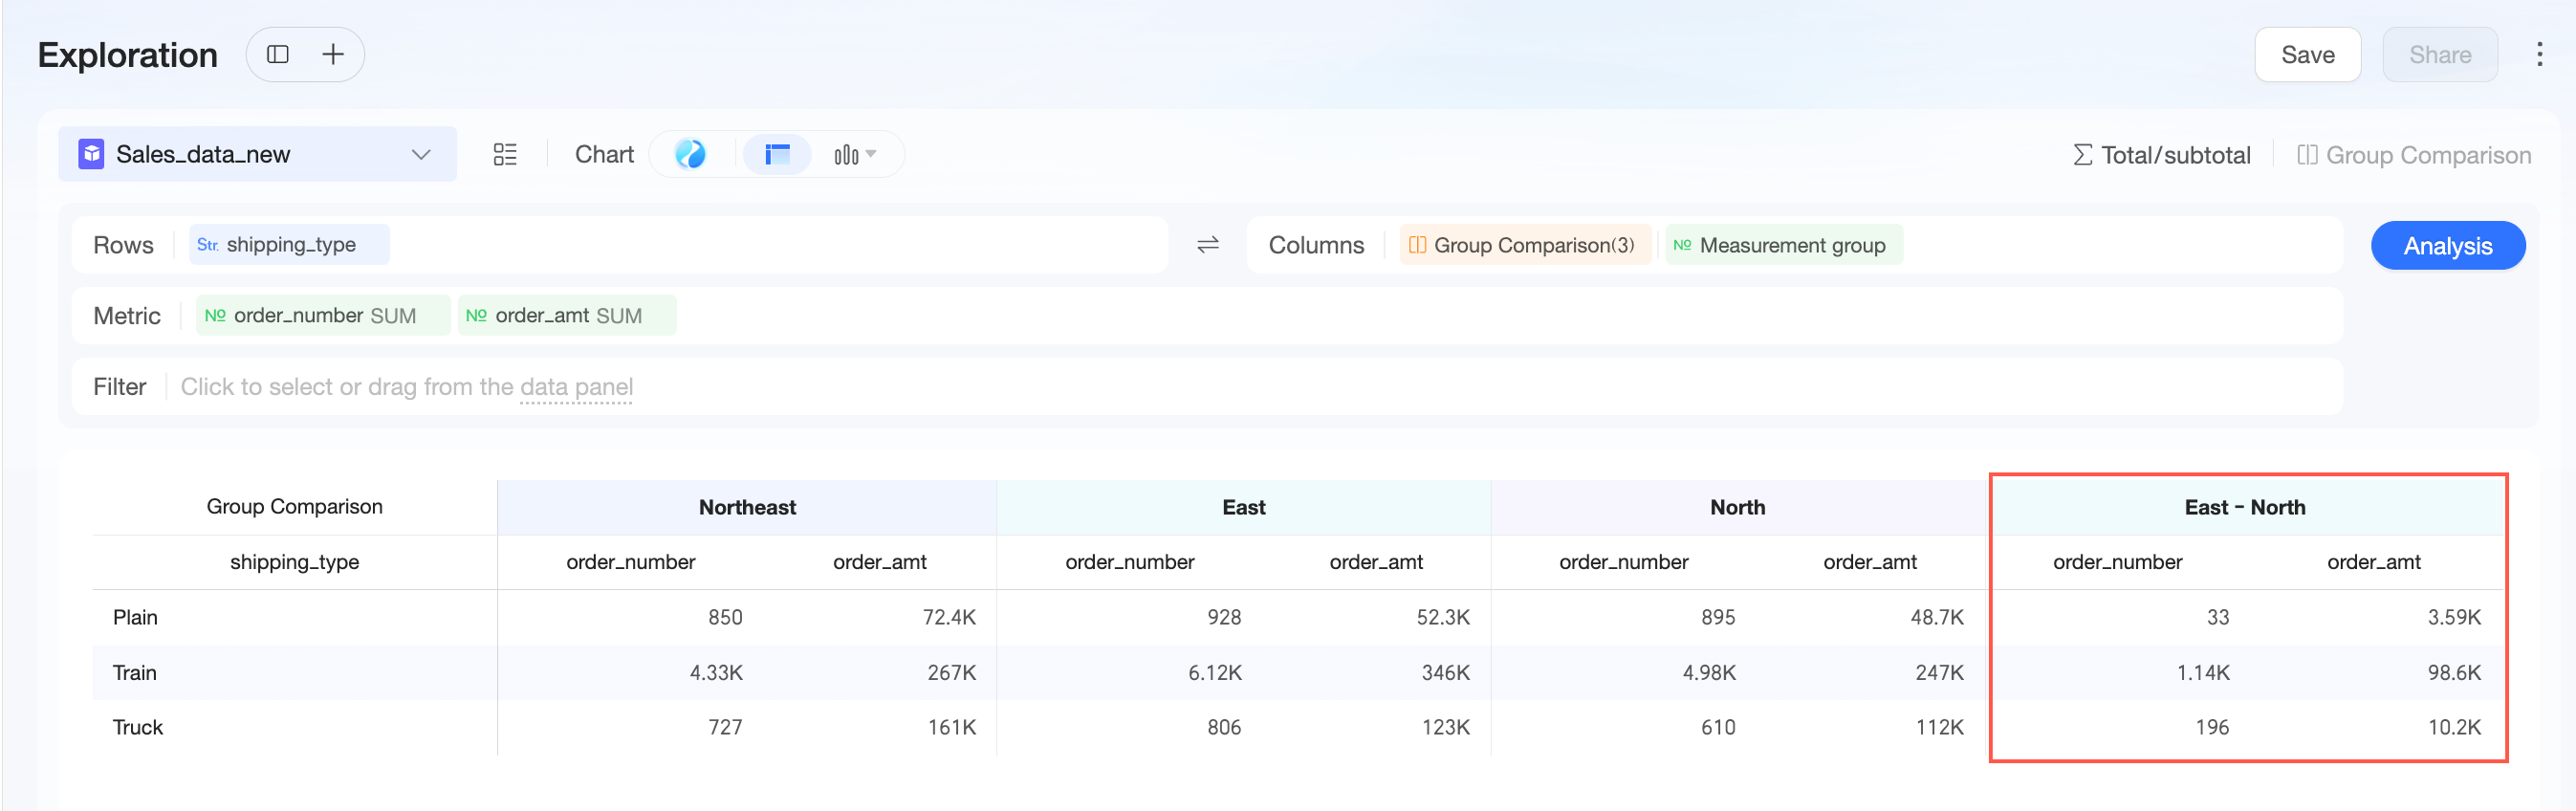Select the order_number SUM metric pill
The image size is (2576, 811).
point(323,316)
